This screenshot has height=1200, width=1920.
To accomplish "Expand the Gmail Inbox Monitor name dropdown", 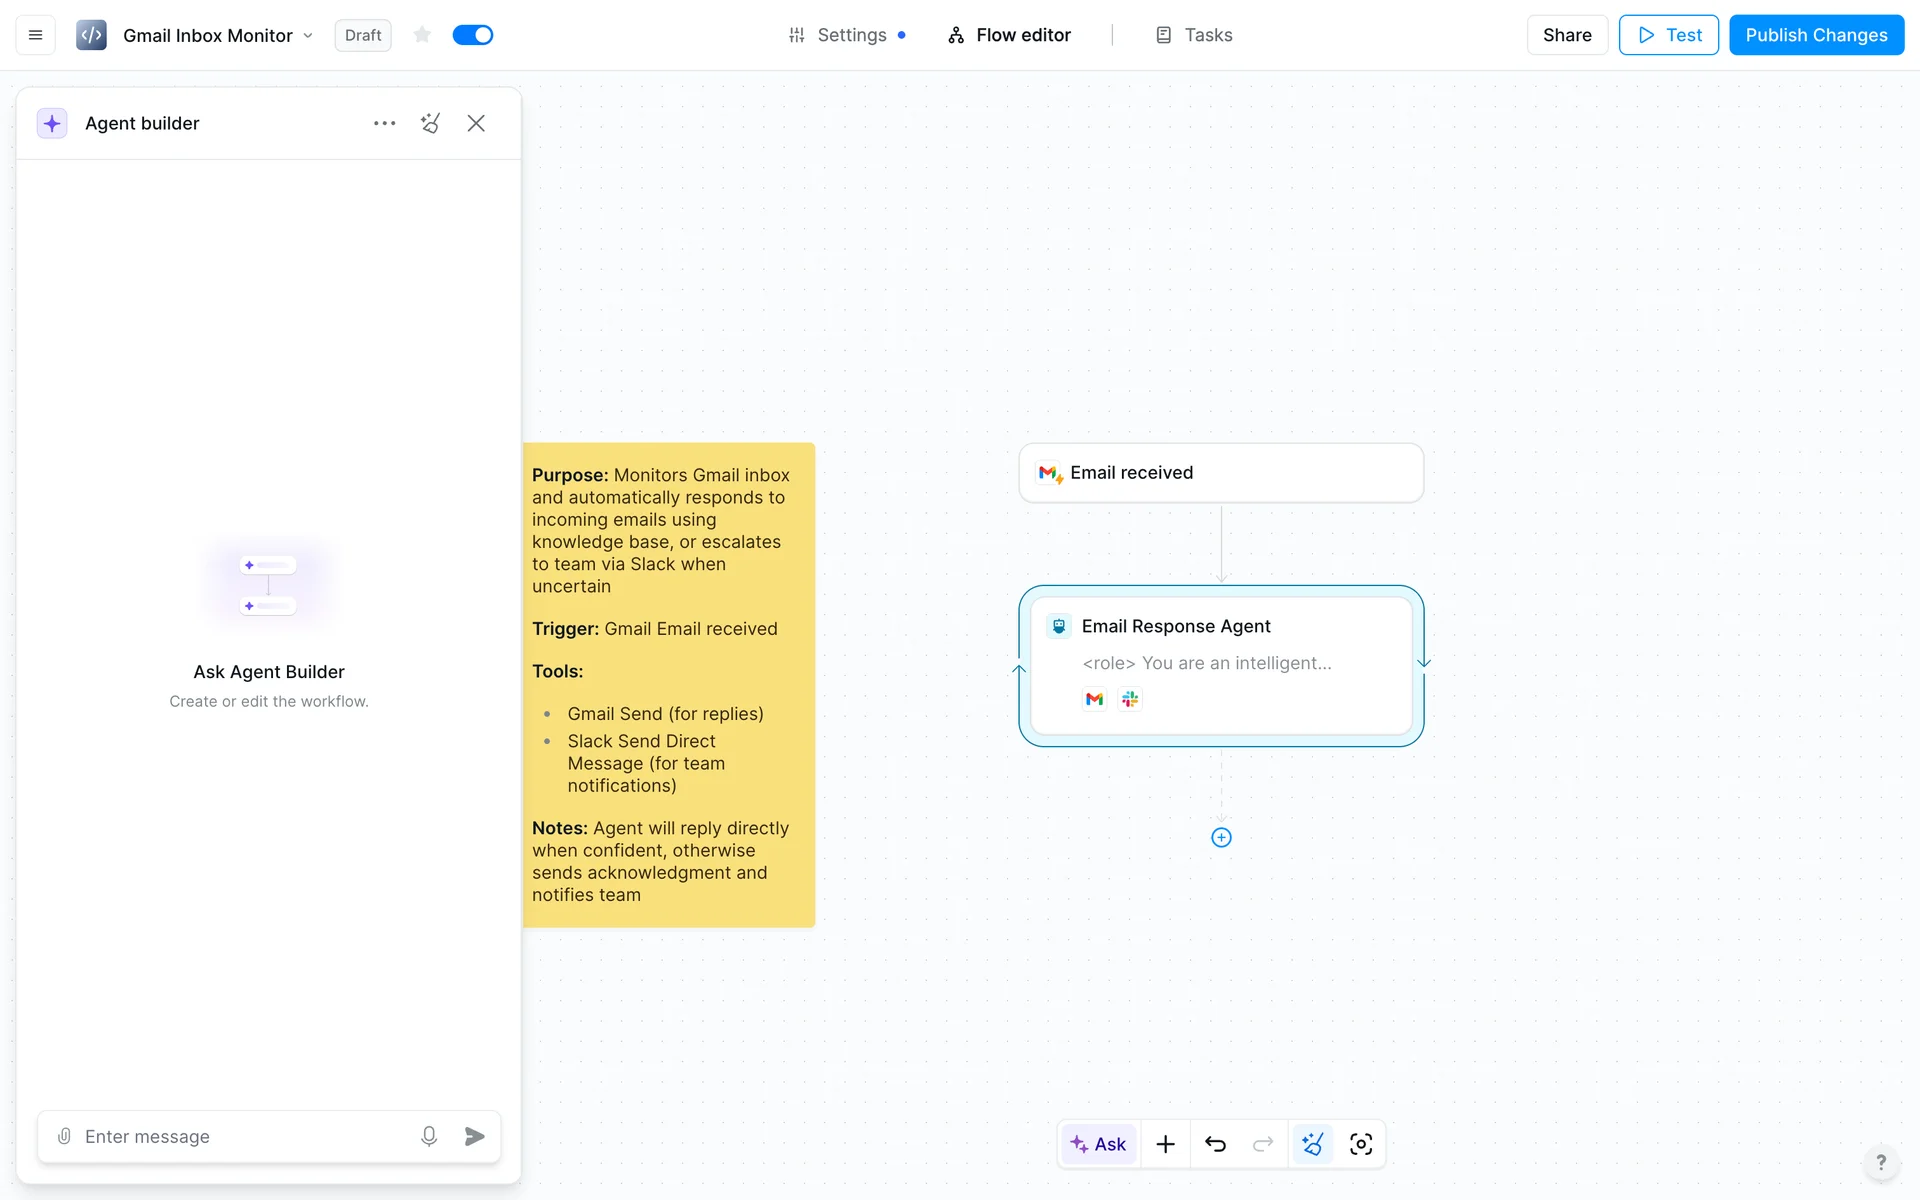I will point(308,36).
